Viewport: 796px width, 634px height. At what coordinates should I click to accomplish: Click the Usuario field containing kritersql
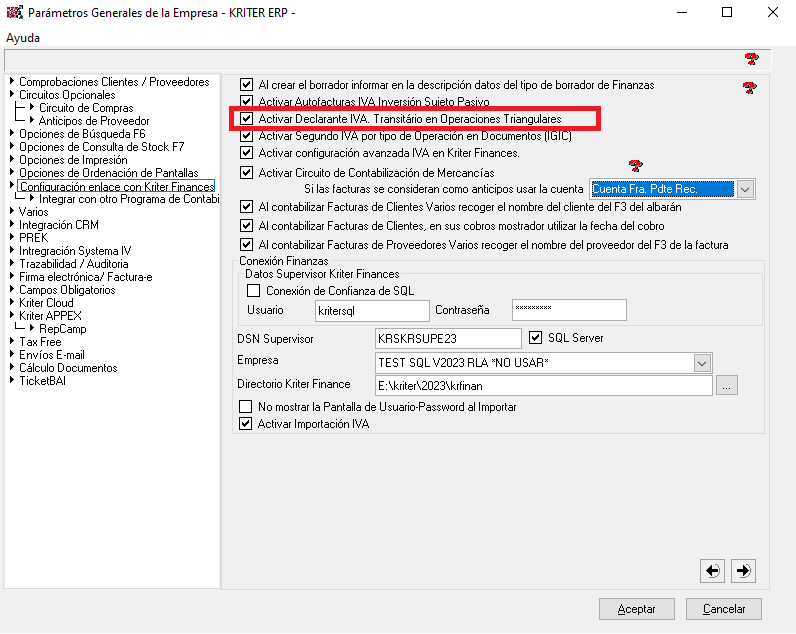pyautogui.click(x=372, y=311)
